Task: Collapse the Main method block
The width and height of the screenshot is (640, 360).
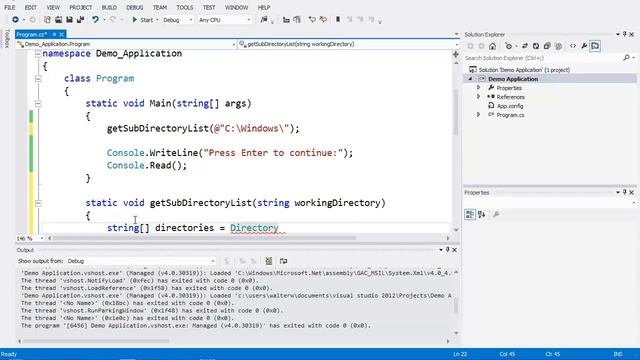Action: (38, 104)
